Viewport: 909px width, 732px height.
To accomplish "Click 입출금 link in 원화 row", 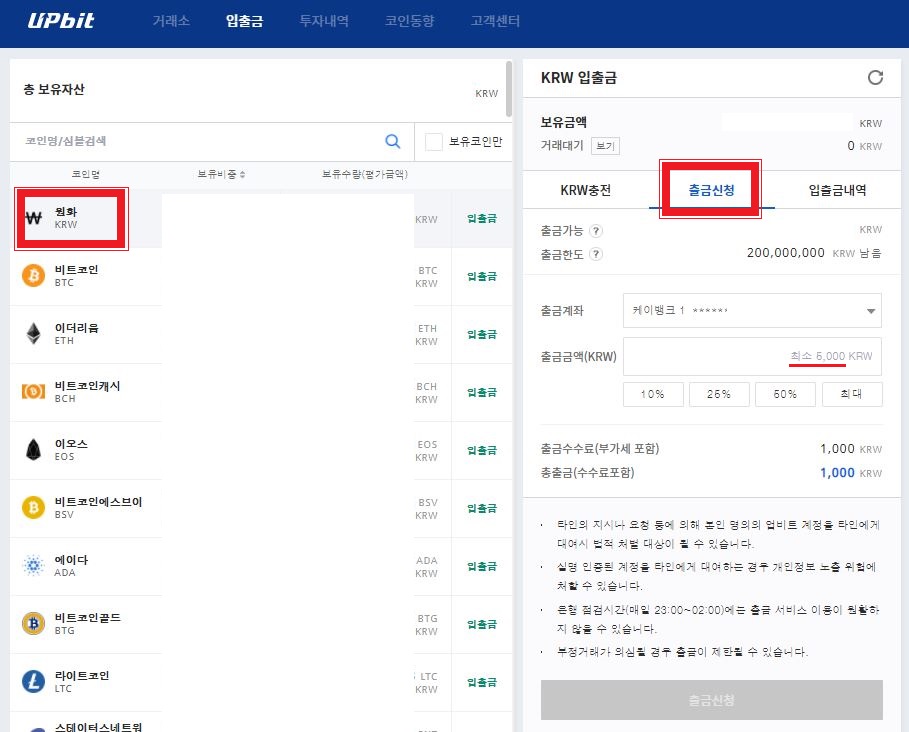I will coord(482,218).
